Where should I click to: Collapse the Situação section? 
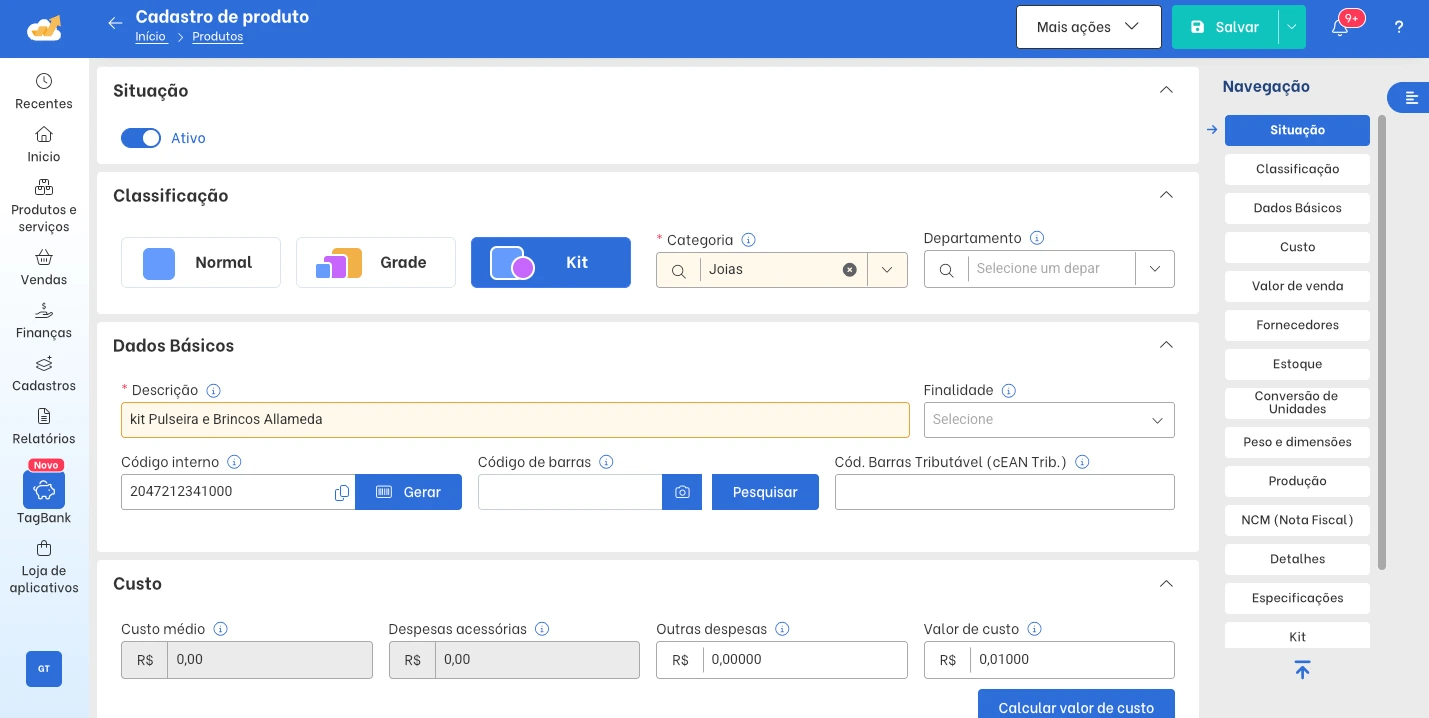1166,90
